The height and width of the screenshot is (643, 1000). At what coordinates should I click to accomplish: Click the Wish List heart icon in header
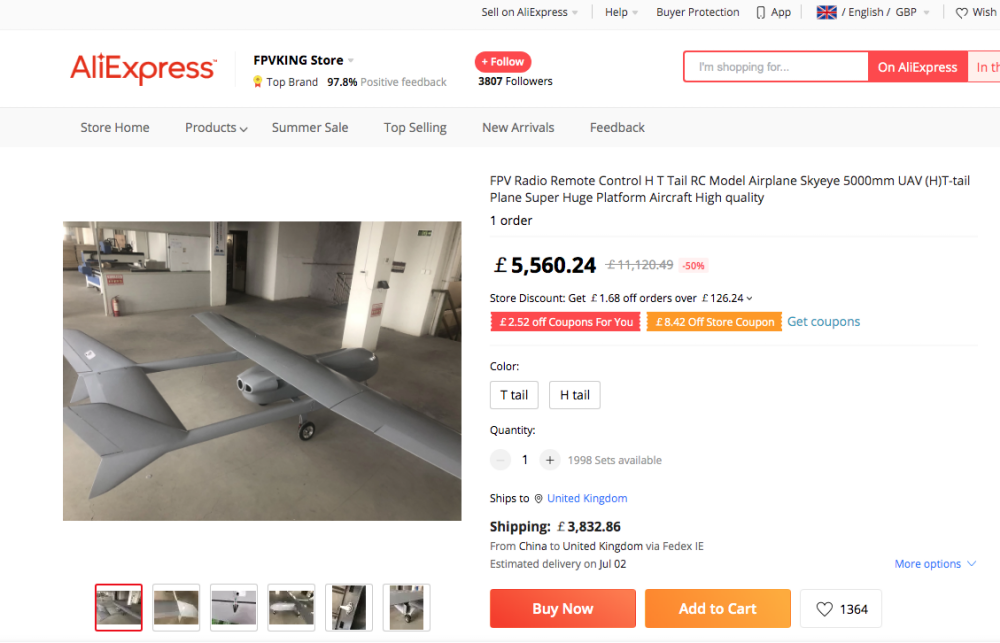[x=962, y=13]
